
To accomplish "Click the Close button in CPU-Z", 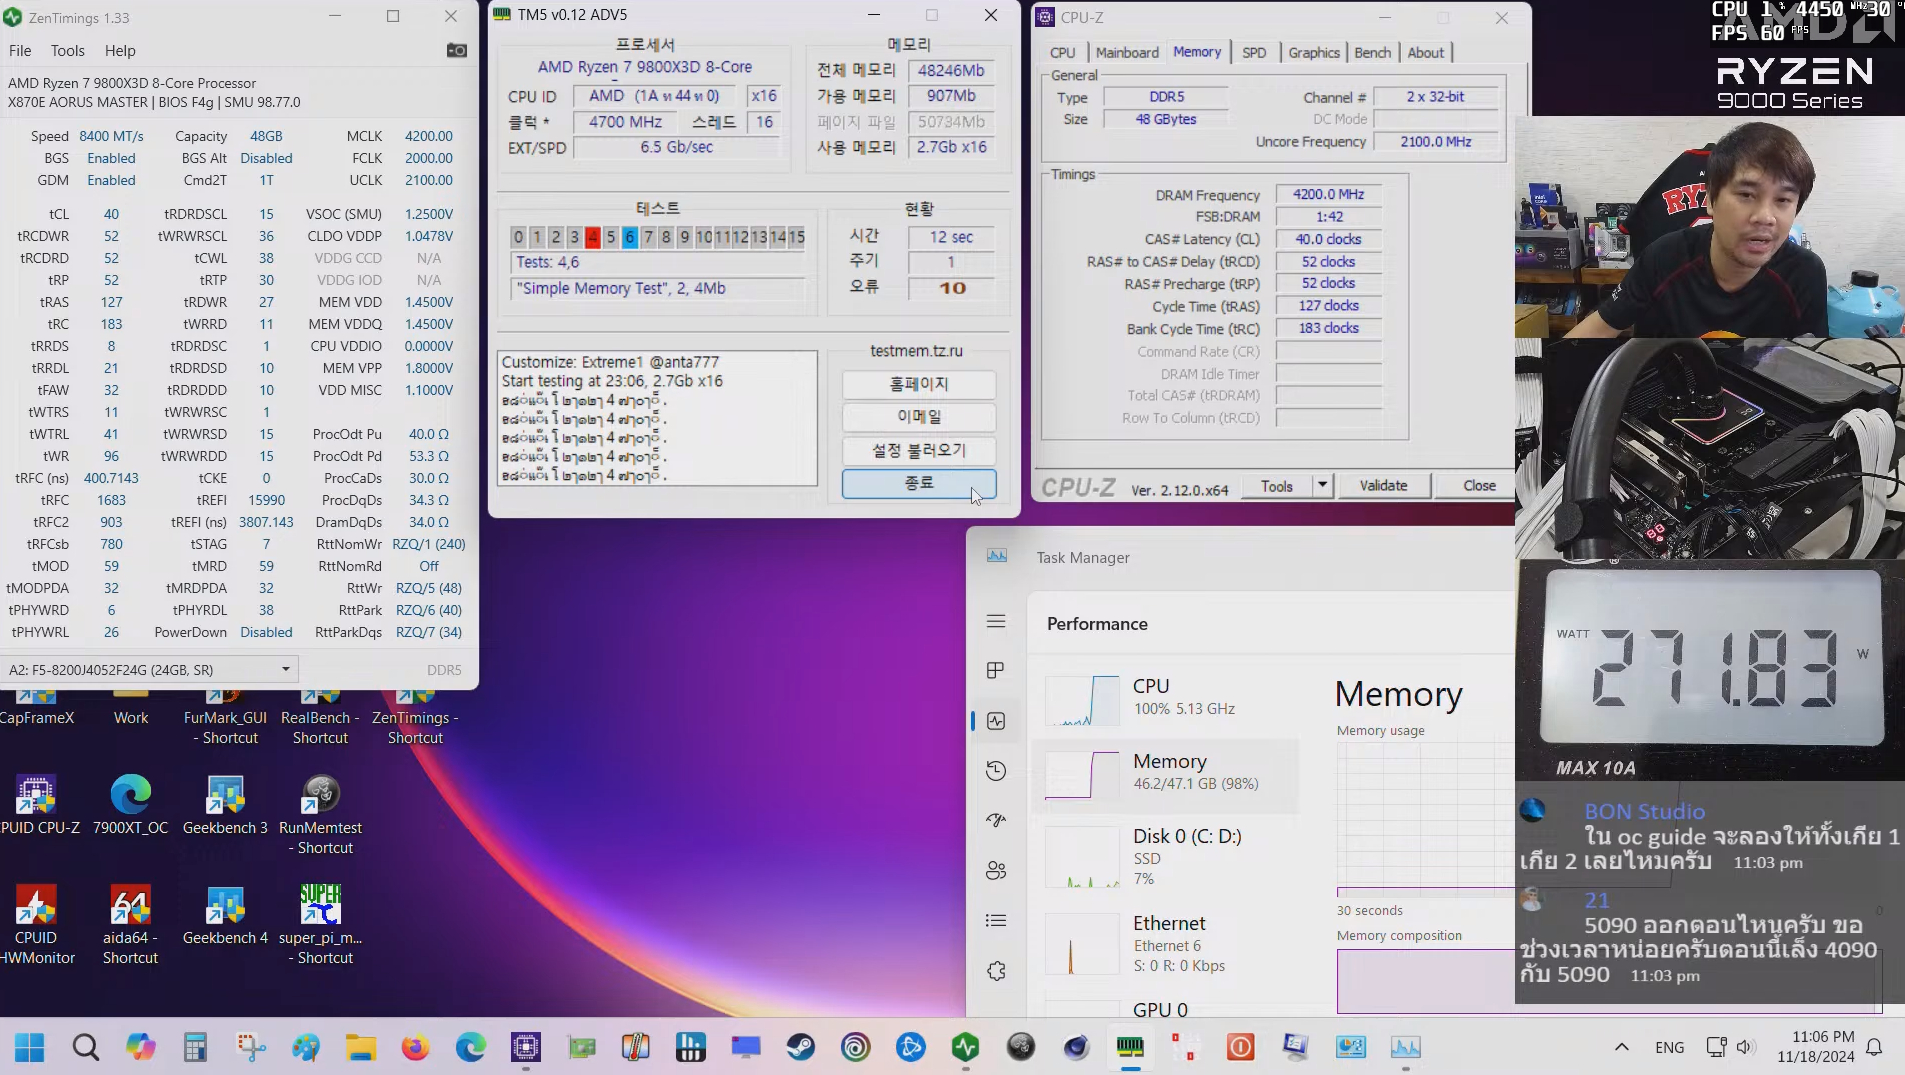I will (x=1479, y=485).
